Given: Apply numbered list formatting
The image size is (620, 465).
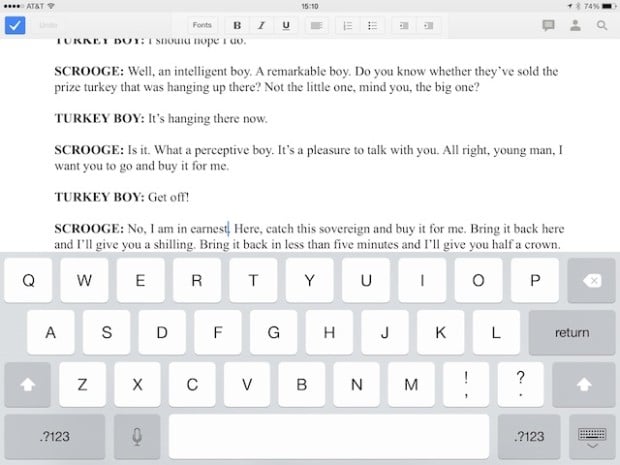Looking at the screenshot, I should pos(348,26).
